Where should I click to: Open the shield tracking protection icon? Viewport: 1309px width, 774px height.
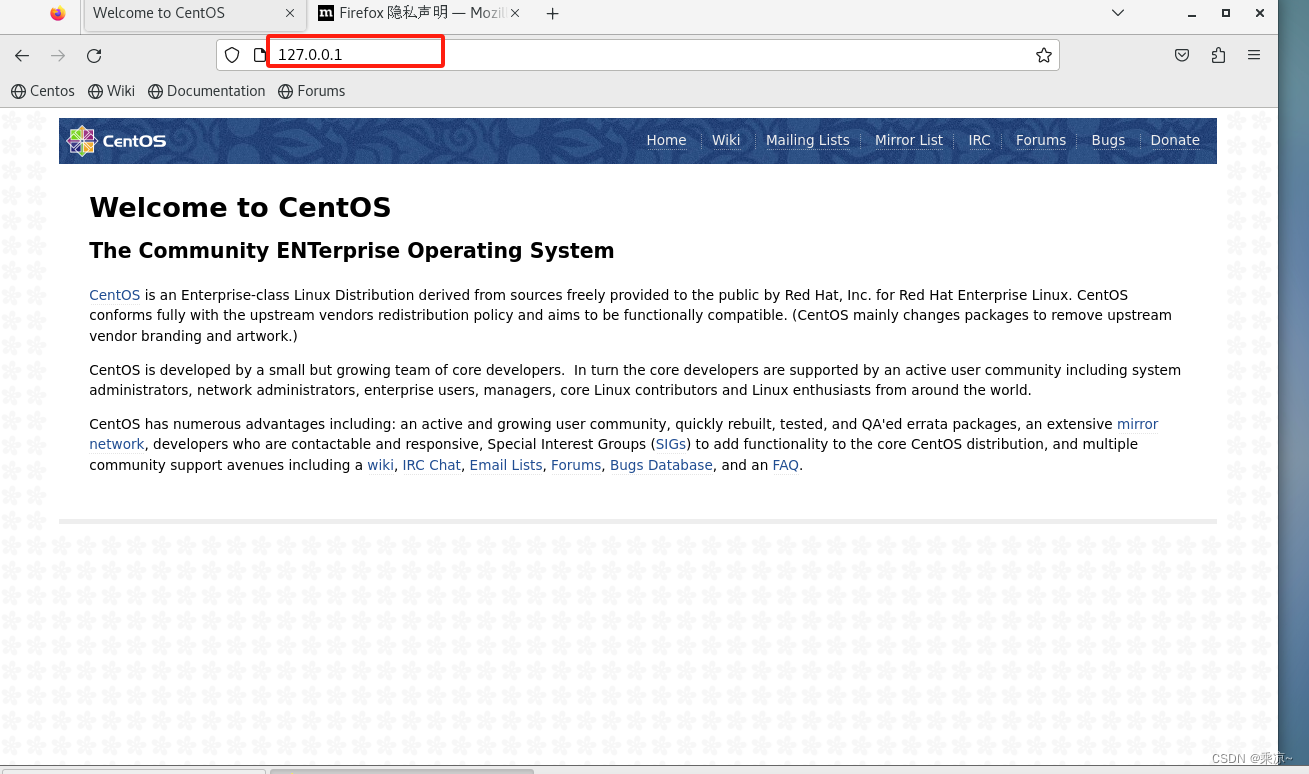(232, 55)
